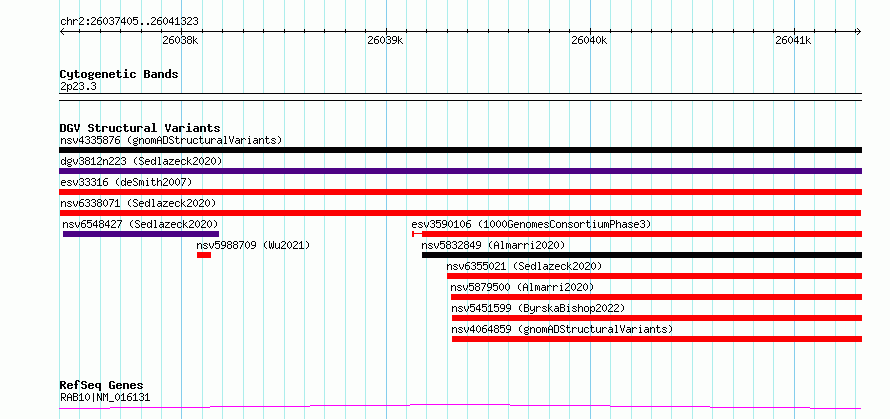Image resolution: width=890 pixels, height=419 pixels.
Task: Click the magenta RAB10 gene track line
Action: click(460, 407)
